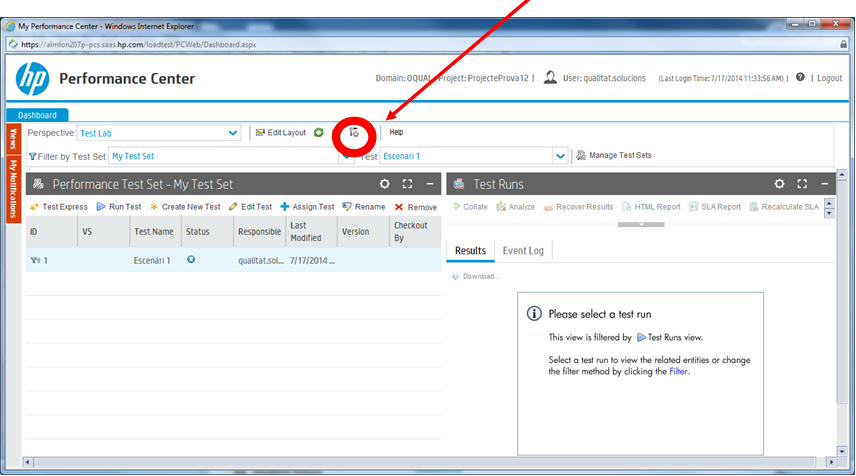This screenshot has width=856, height=476.
Task: Click Test Runs toolbar scroll down arrow
Action: (x=830, y=213)
